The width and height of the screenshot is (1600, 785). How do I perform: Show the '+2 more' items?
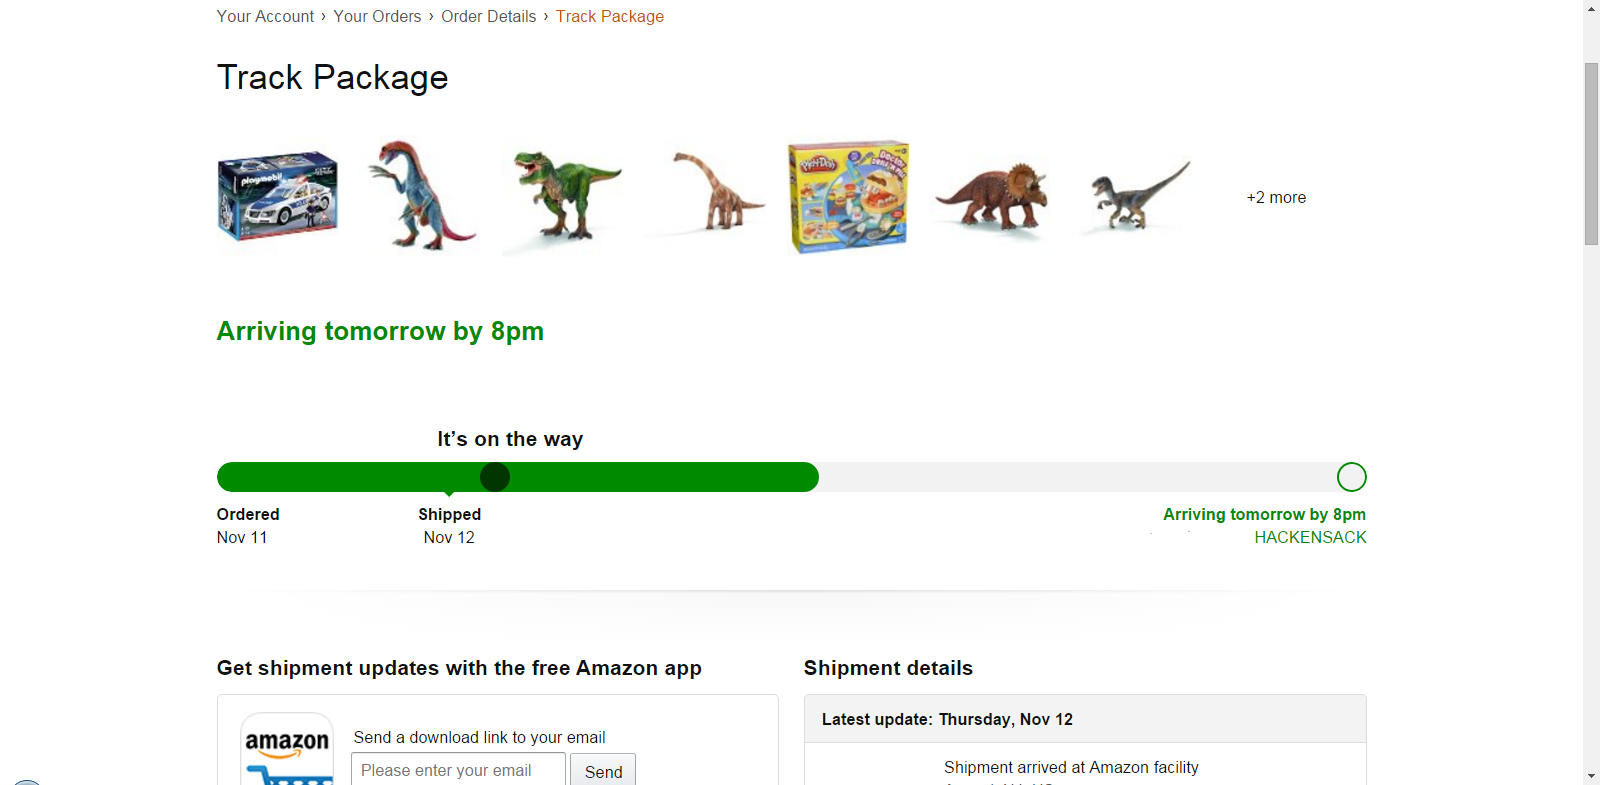coord(1276,198)
